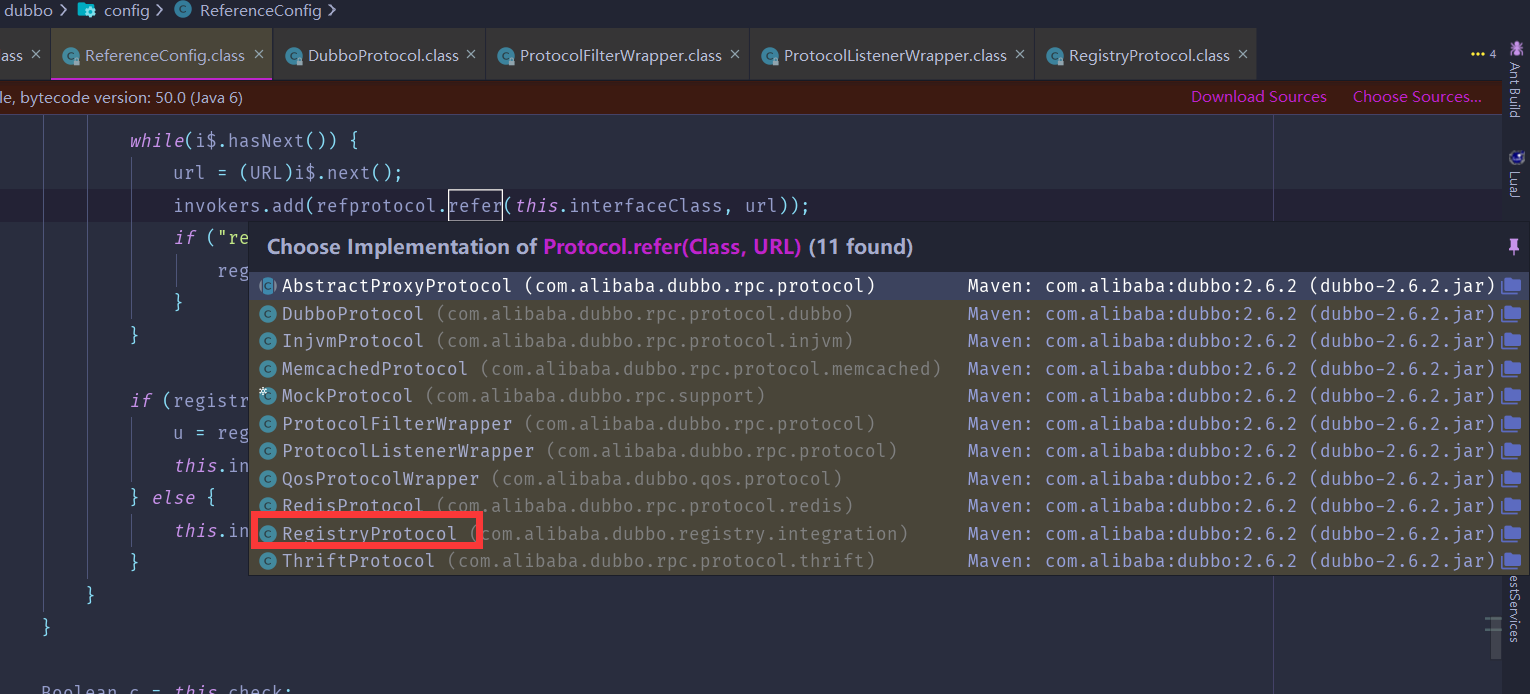Close the DubboProtocol.class tab
This screenshot has width=1530, height=694.
pyautogui.click(x=473, y=55)
